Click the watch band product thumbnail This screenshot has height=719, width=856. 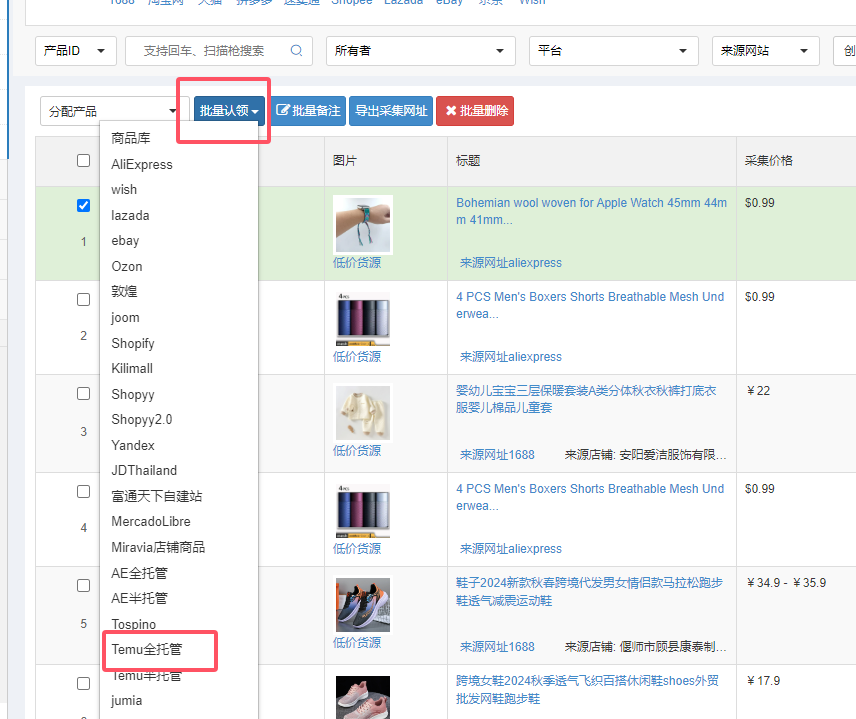coord(363,225)
